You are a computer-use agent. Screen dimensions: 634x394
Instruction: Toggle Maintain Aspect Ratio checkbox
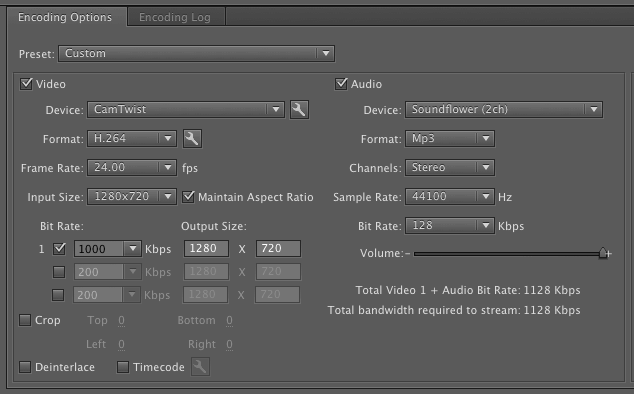[x=188, y=197]
